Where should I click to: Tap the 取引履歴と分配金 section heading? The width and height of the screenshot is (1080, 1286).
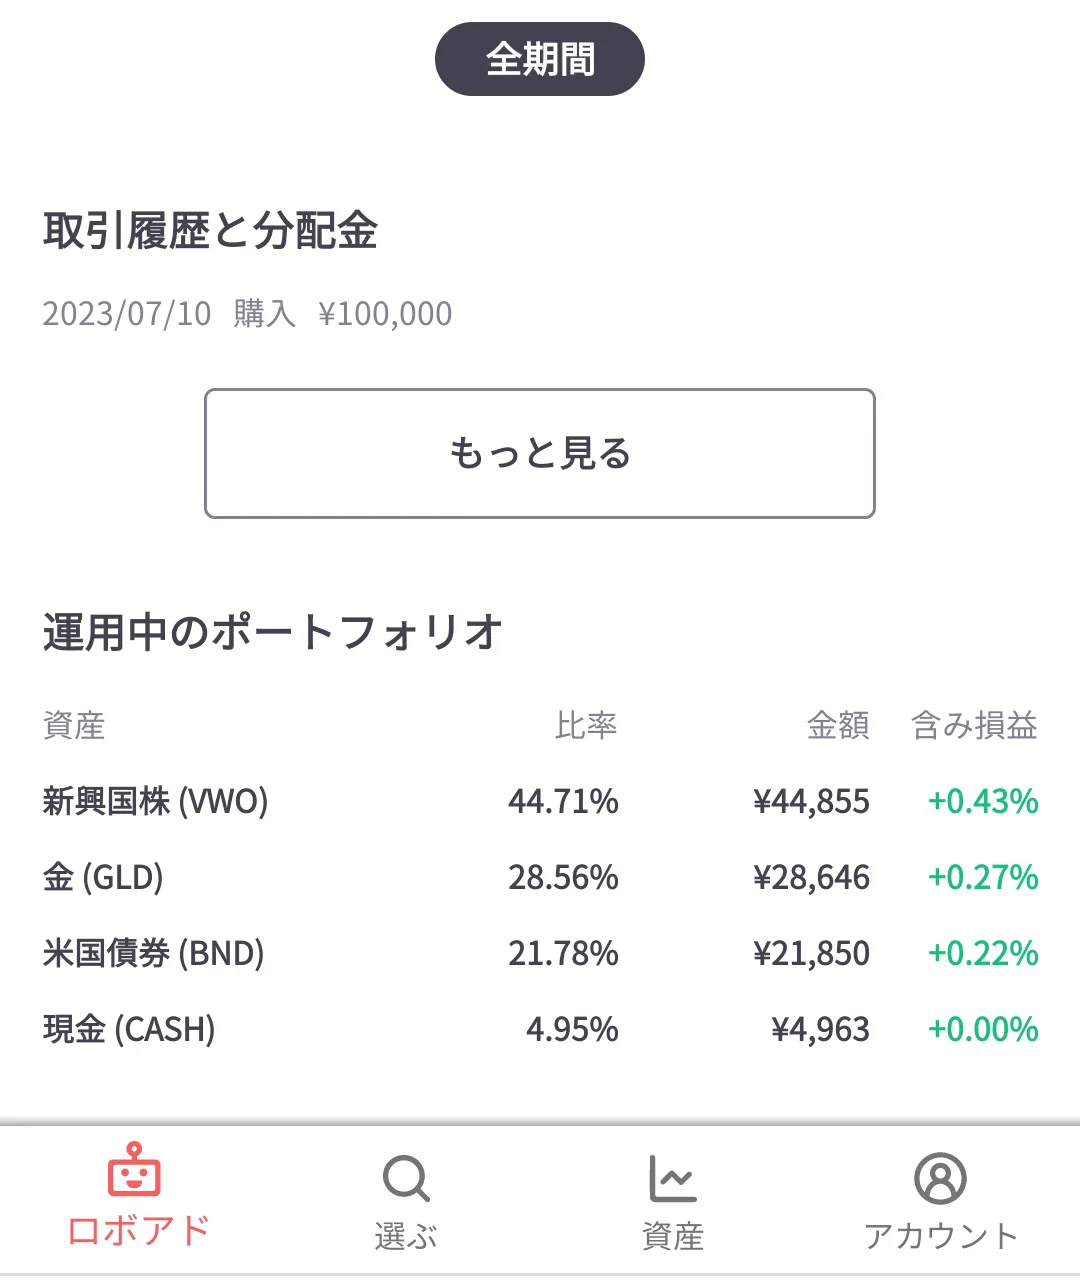(x=210, y=231)
